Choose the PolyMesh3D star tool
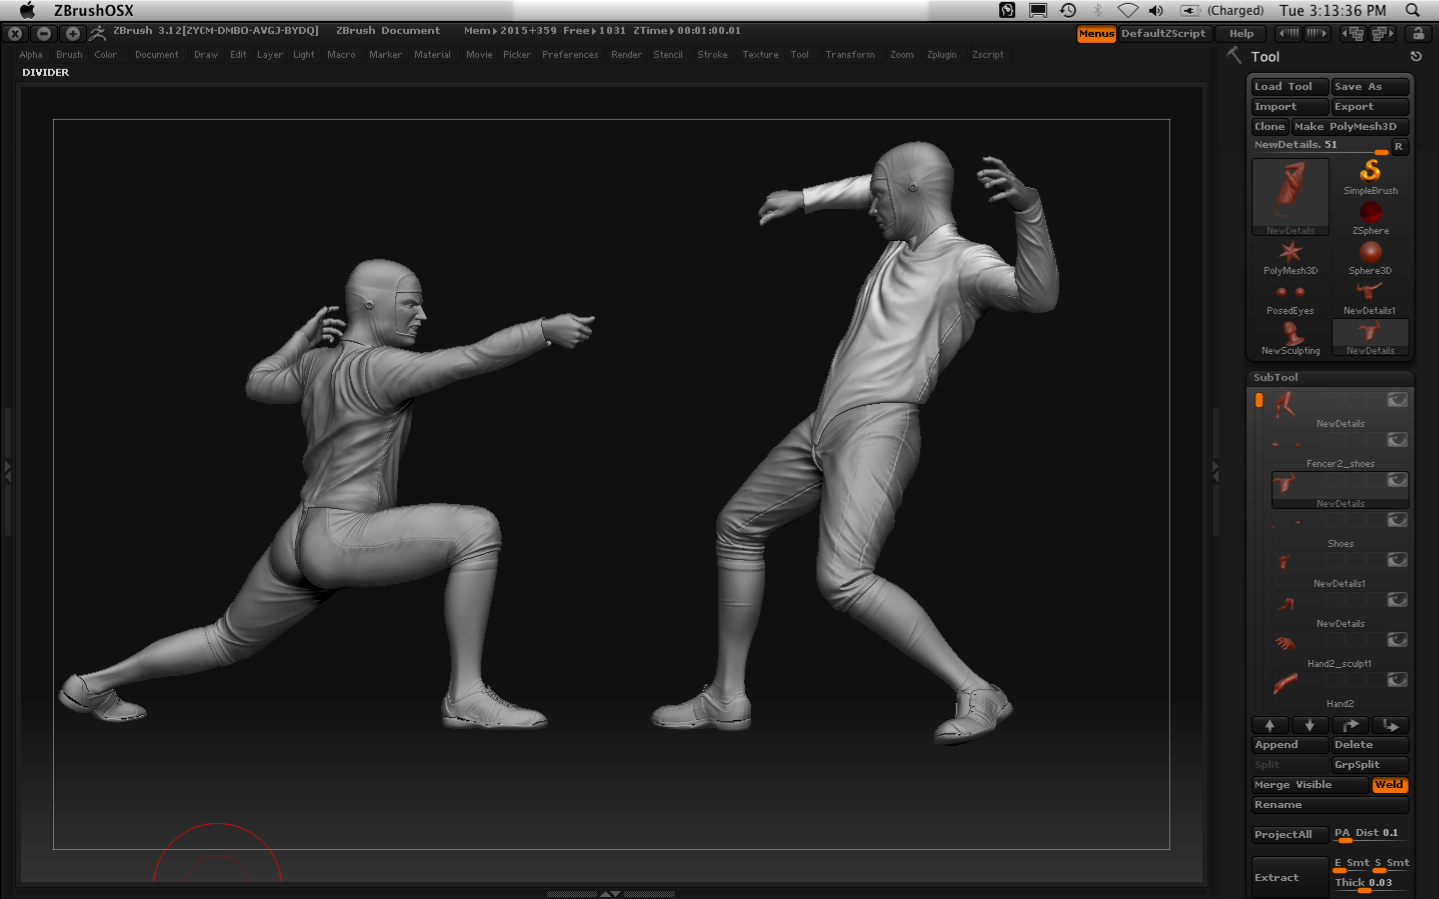Screen dimensions: 1439x899 point(1290,257)
